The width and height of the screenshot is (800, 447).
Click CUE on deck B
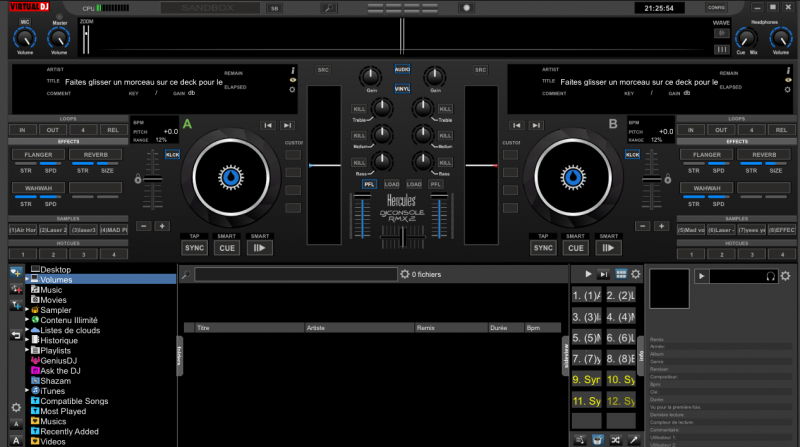pyautogui.click(x=576, y=248)
